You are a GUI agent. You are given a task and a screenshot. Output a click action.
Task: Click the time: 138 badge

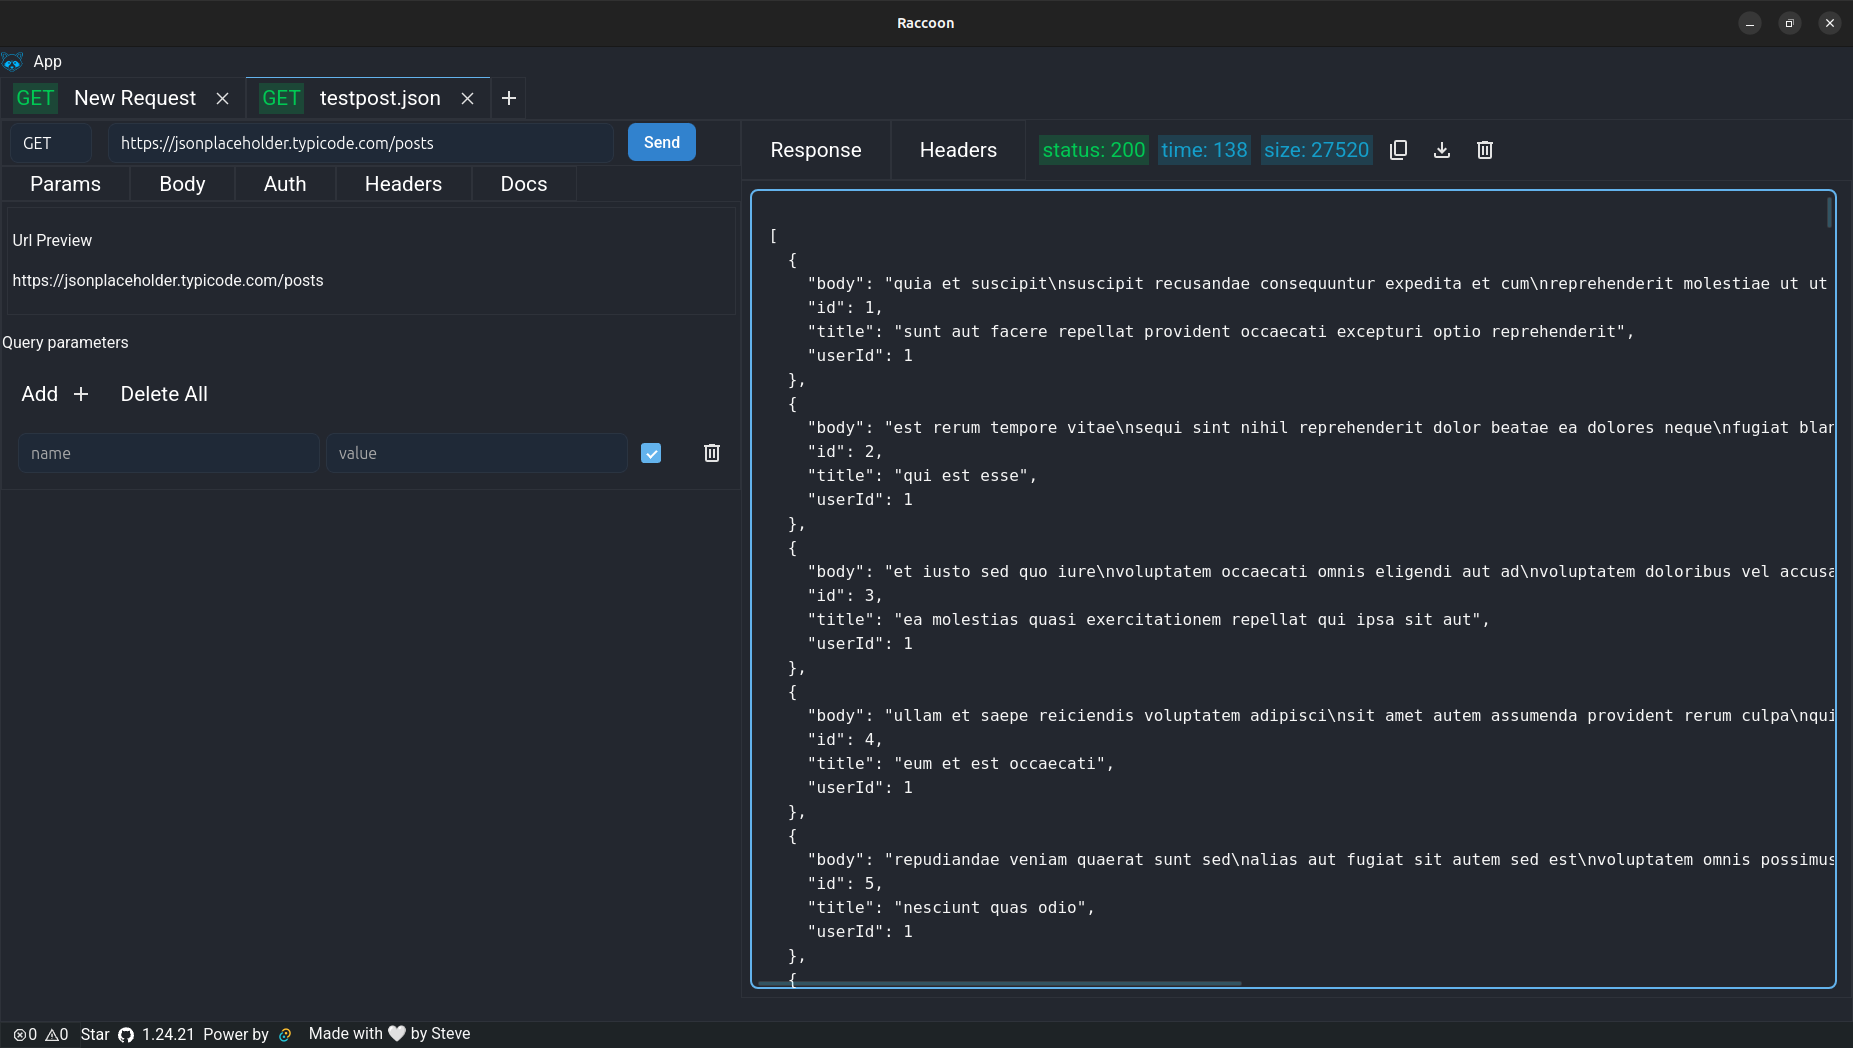pos(1204,150)
